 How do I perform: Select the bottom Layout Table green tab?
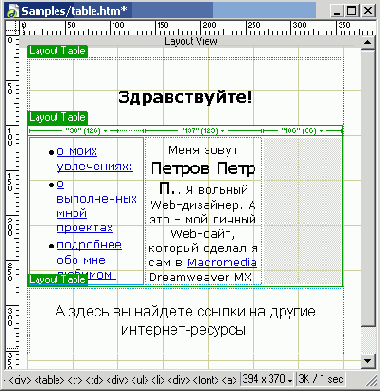tap(57, 280)
